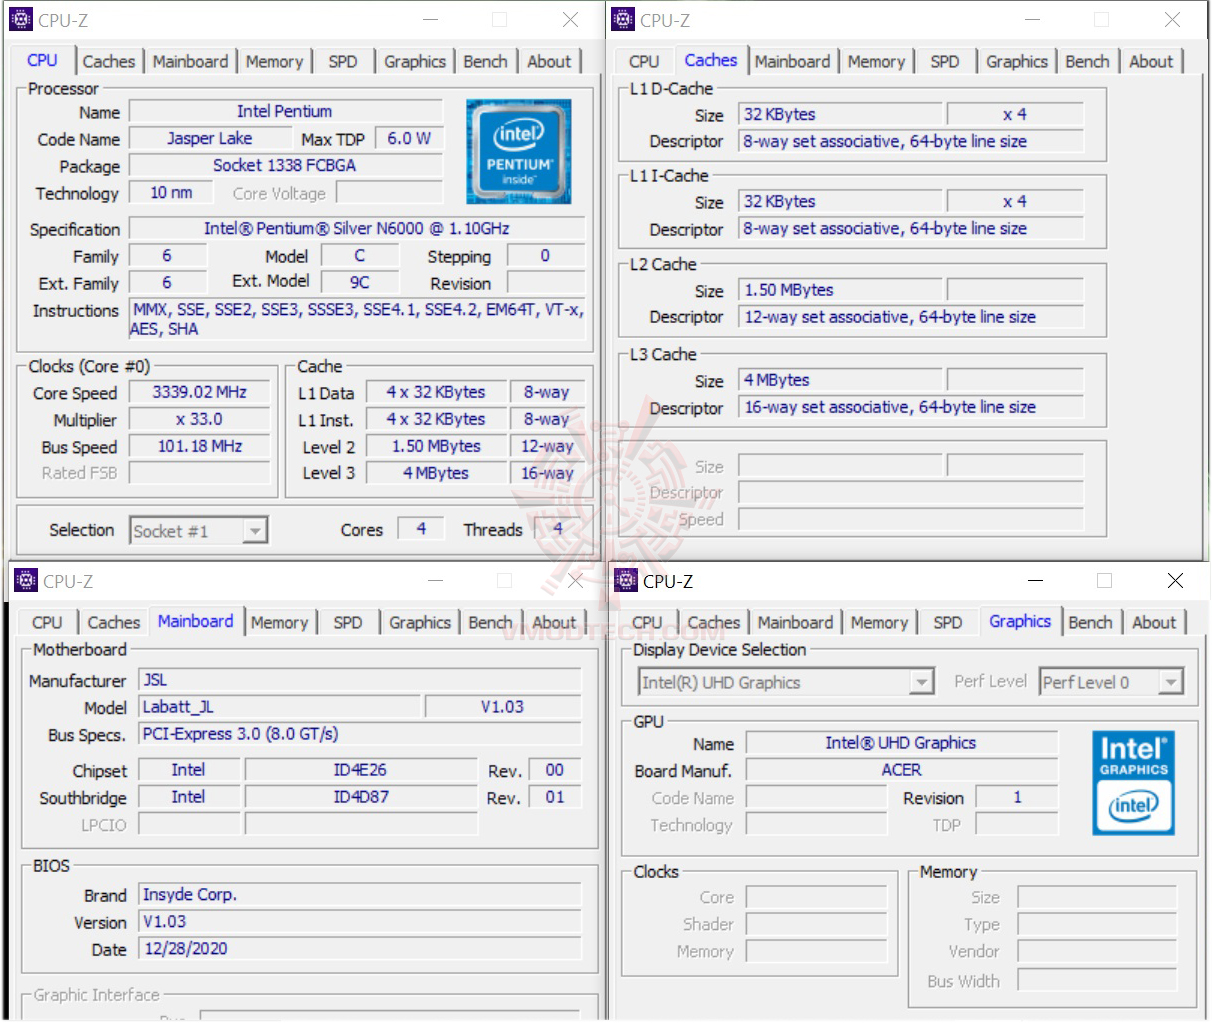
Task: Open Bench tab in the Caches window
Action: click(1087, 61)
